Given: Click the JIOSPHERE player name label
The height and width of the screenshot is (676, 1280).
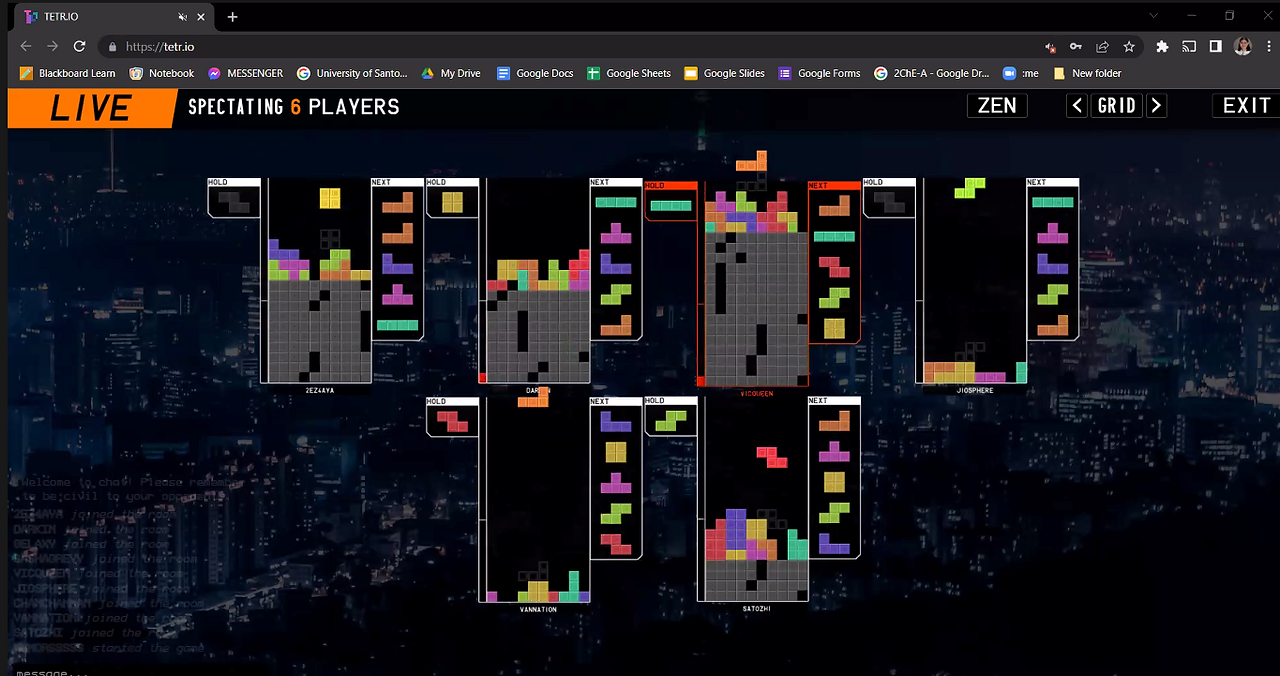Looking at the screenshot, I should [x=975, y=390].
